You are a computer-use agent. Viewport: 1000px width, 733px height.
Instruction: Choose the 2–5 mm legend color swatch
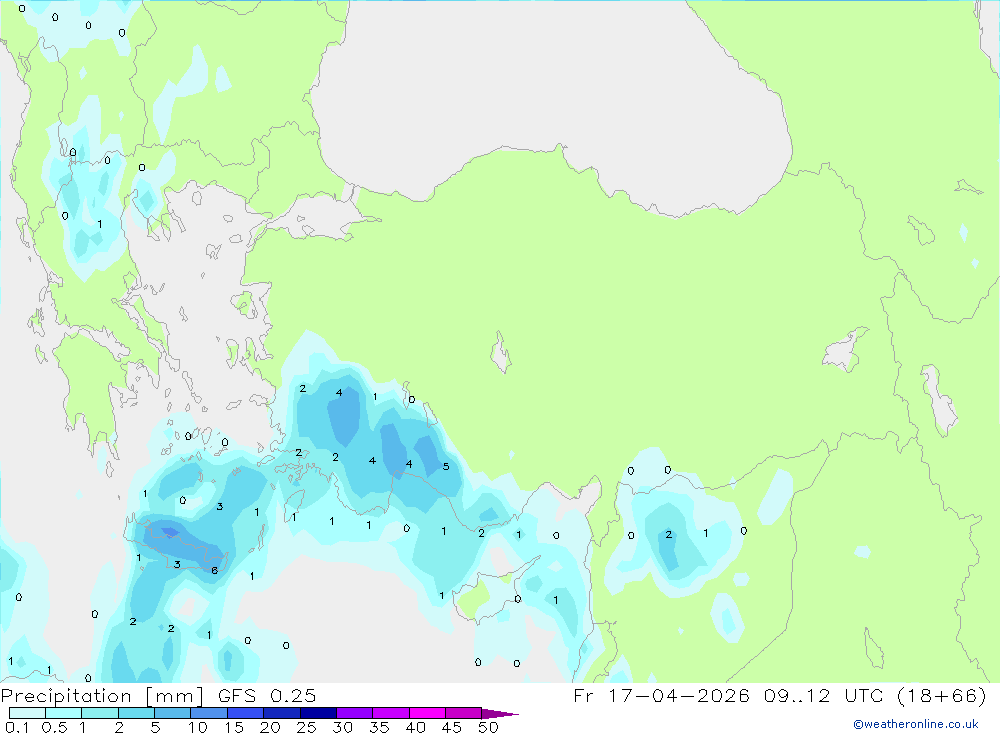[x=136, y=713]
